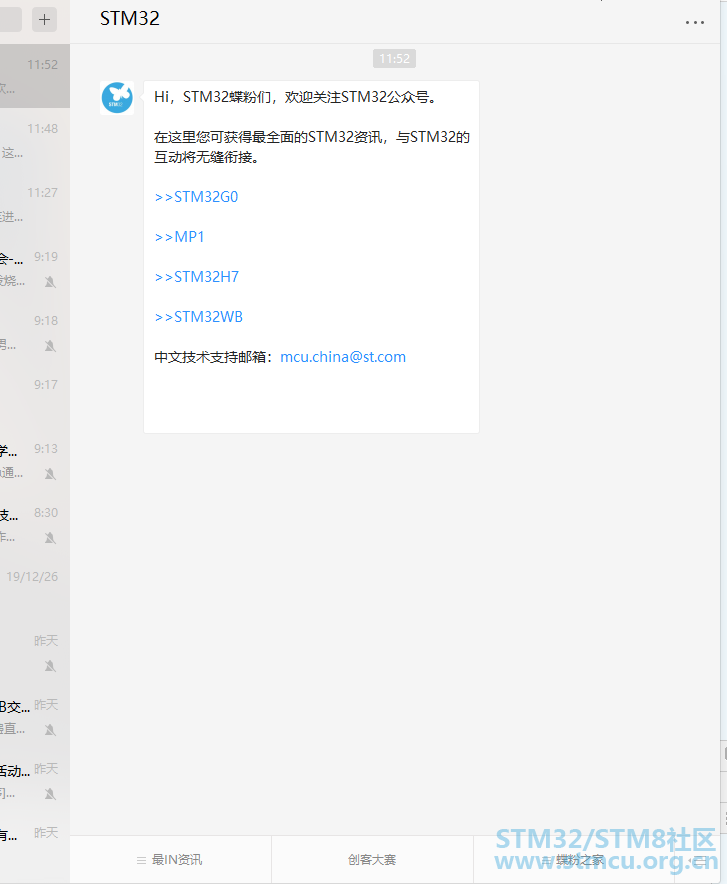Viewport: 727px width, 884px height.
Task: Open the chat row timestamped 8:30
Action: (x=35, y=524)
